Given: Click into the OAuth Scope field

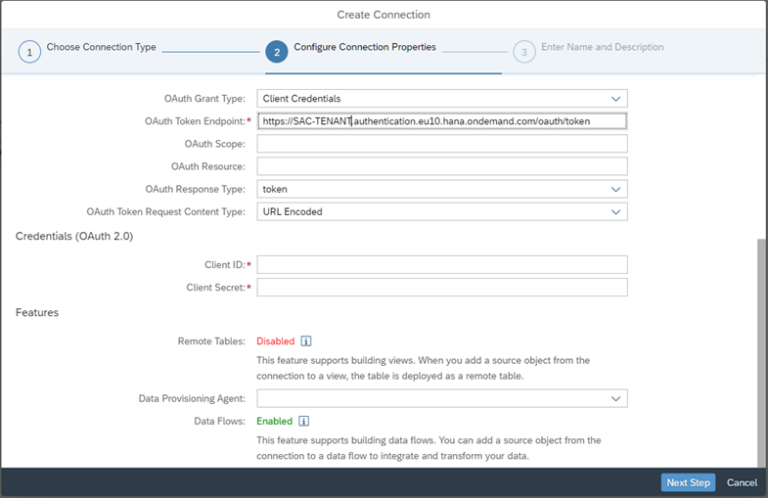Looking at the screenshot, I should (442, 144).
